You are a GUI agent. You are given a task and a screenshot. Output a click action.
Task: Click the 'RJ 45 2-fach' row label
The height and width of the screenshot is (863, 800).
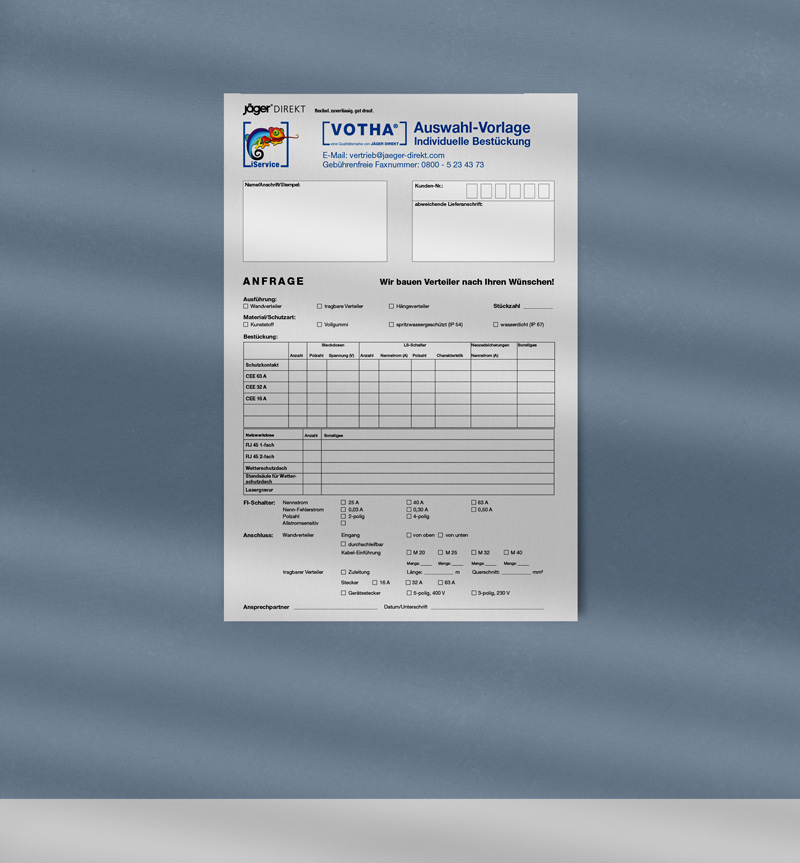click(260, 456)
